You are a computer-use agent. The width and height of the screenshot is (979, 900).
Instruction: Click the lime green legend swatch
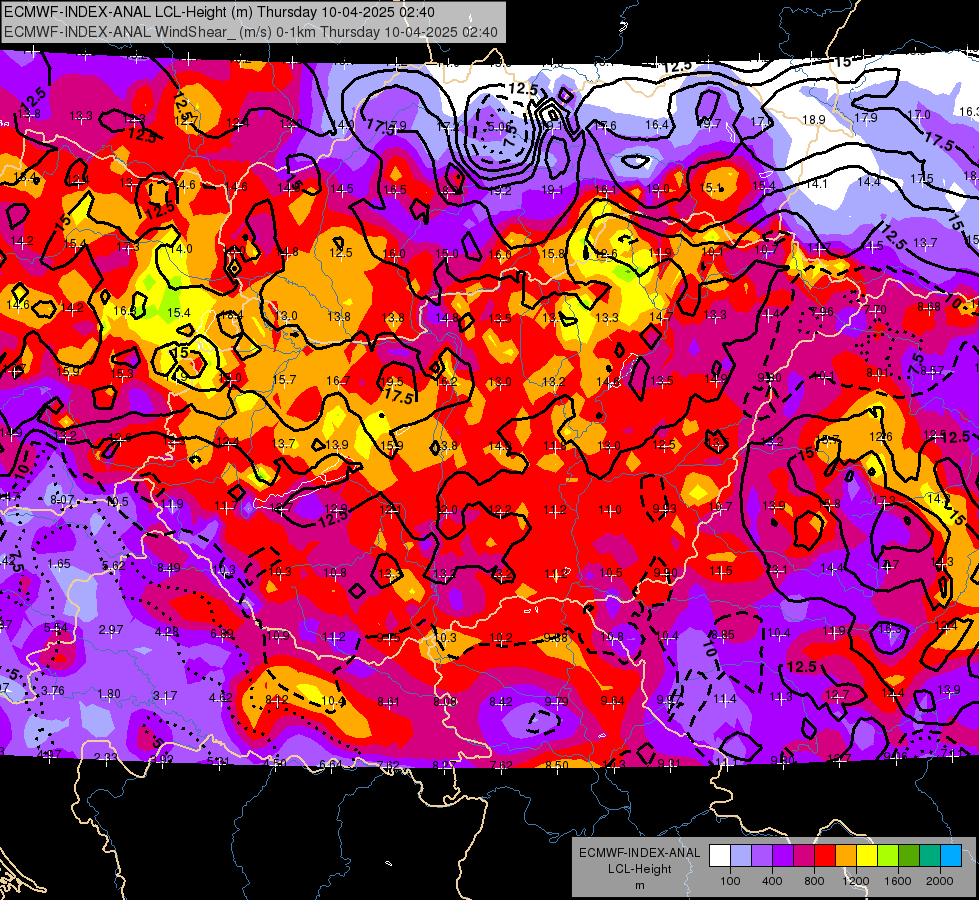pos(888,855)
